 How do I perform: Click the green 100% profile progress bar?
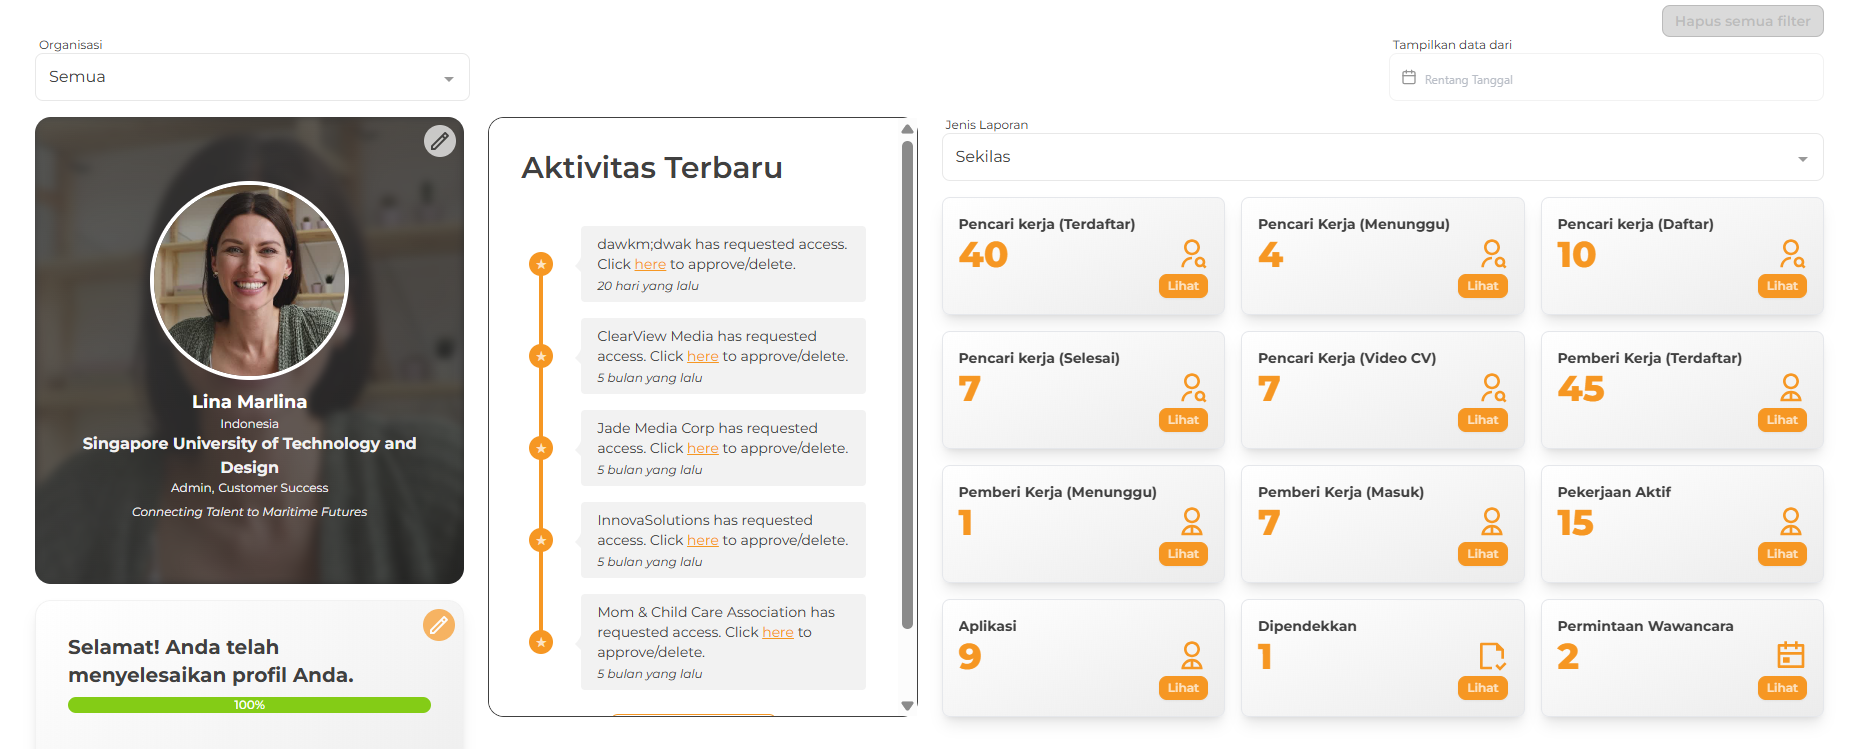click(x=249, y=705)
